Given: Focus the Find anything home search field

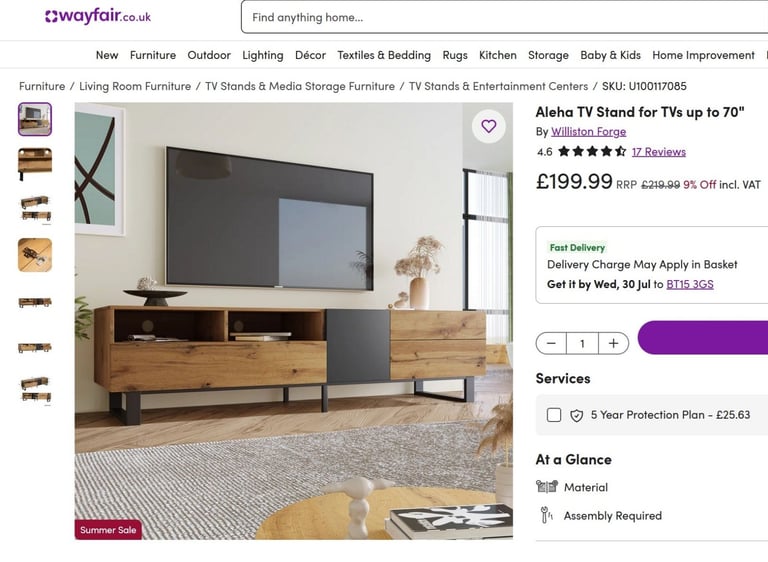Looking at the screenshot, I should (x=504, y=17).
